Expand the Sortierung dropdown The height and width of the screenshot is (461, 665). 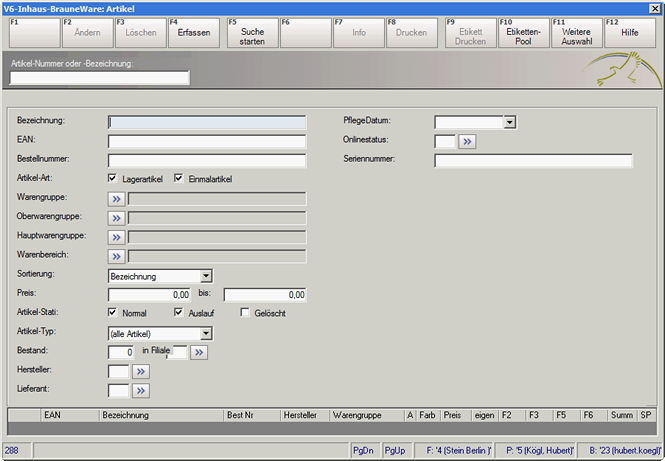[x=206, y=276]
